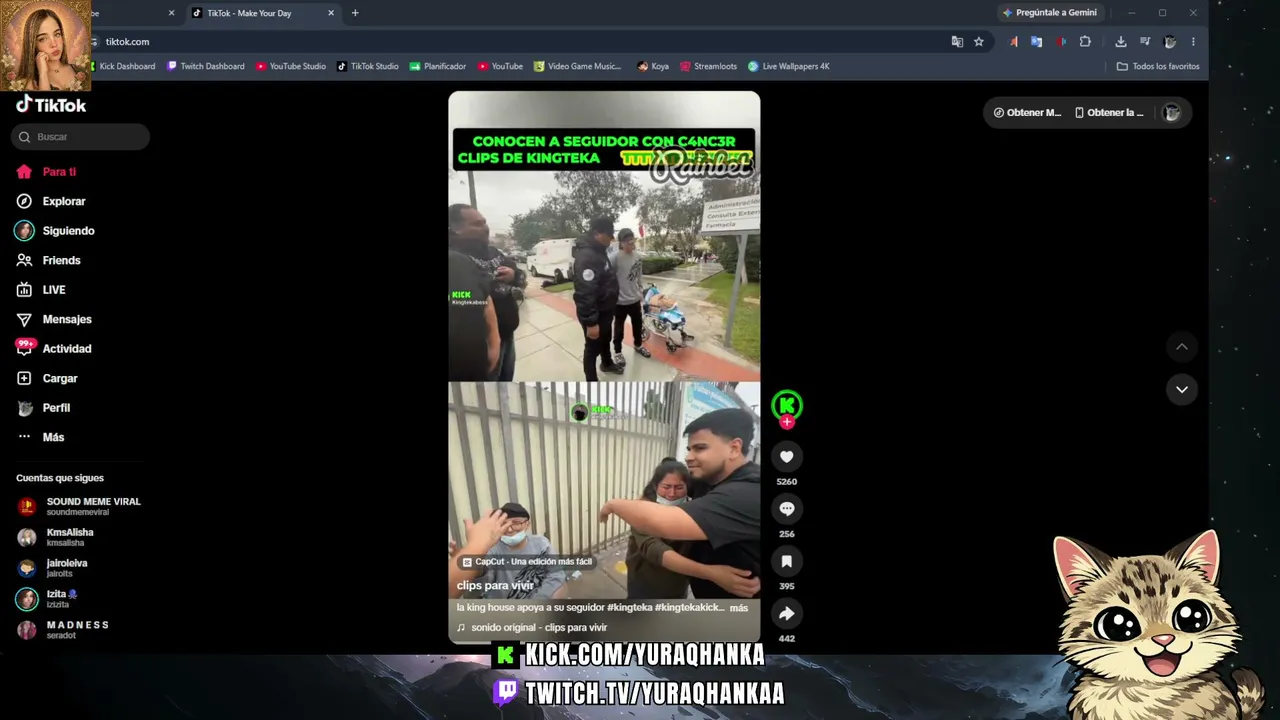Expand the video caption with 'más'
The image size is (1280, 720).
pos(739,608)
